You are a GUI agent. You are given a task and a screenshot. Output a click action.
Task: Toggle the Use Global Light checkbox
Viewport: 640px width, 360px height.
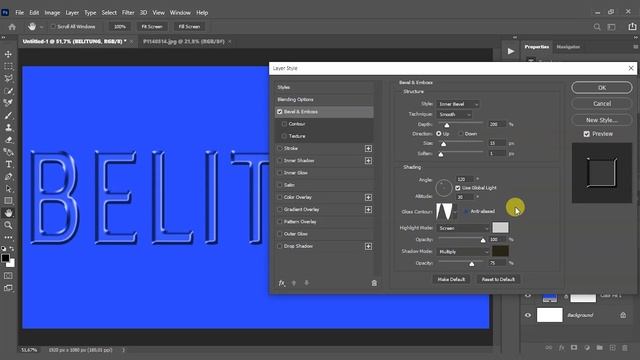point(458,188)
